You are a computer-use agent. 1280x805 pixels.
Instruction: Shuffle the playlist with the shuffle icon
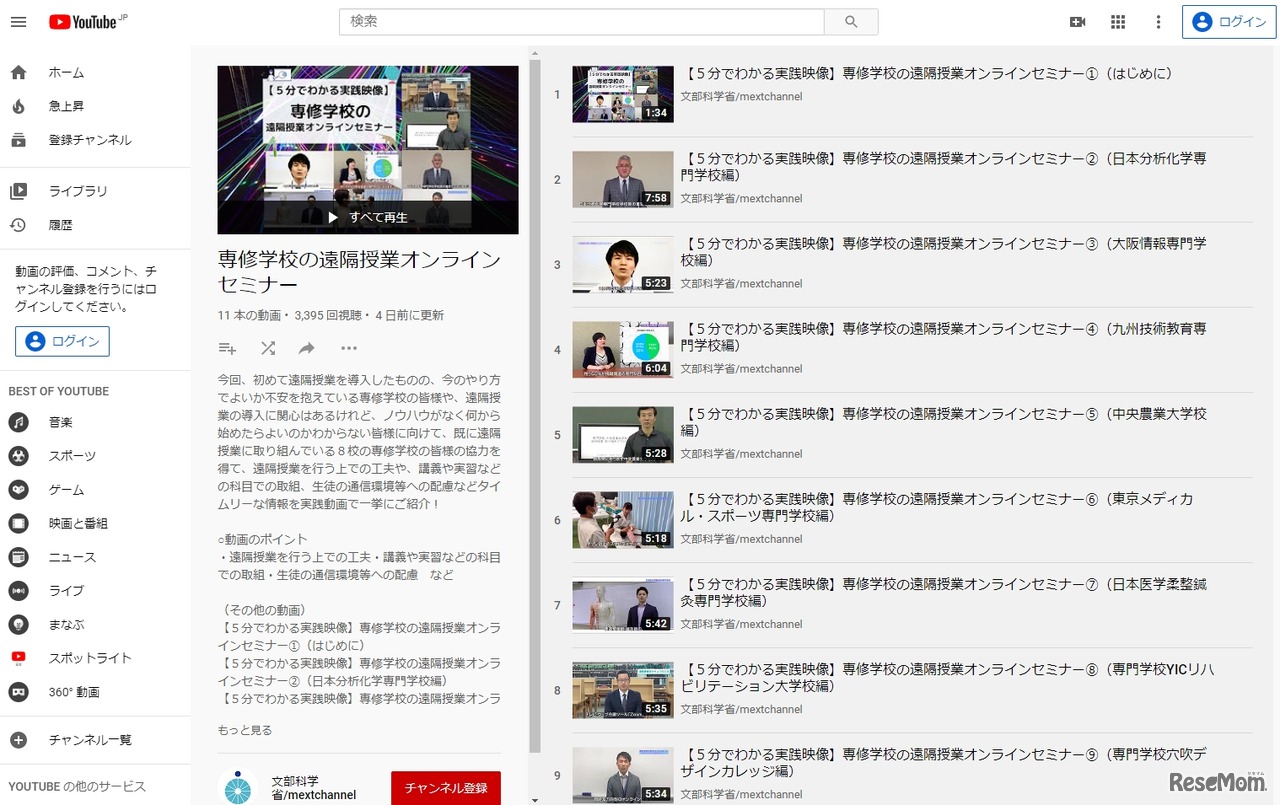point(267,347)
